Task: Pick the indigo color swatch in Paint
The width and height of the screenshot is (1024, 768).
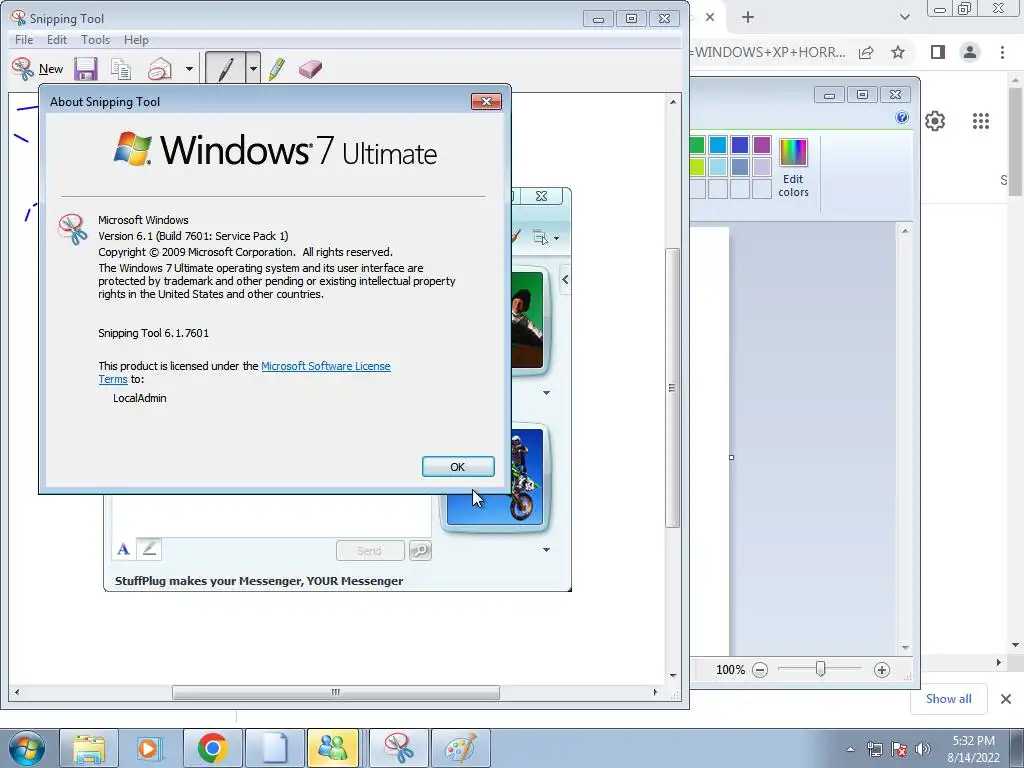Action: pos(740,145)
